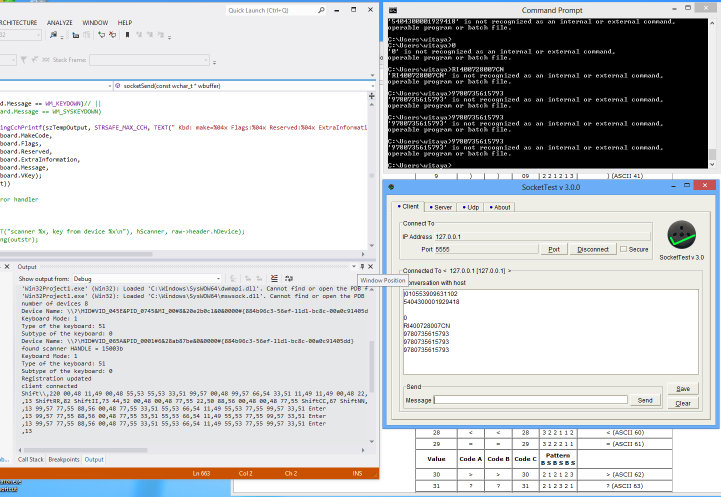Click the Quick Launch search magnifier icon
Image resolution: width=721 pixels, height=497 pixels.
pyautogui.click(x=321, y=10)
